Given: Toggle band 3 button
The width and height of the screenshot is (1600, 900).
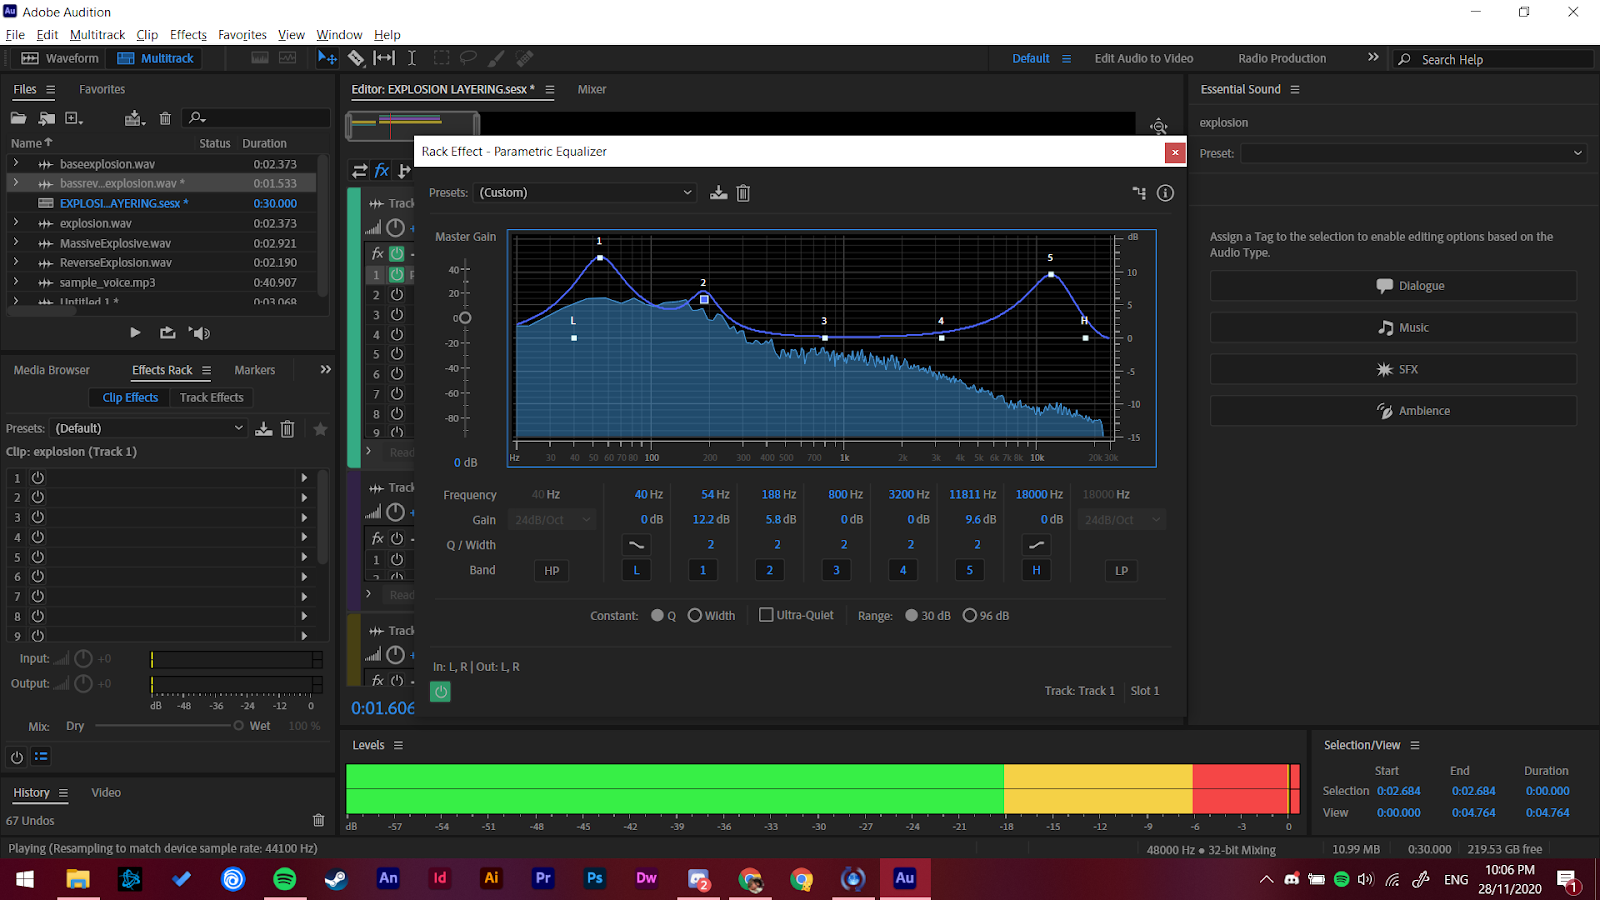Looking at the screenshot, I should point(836,571).
